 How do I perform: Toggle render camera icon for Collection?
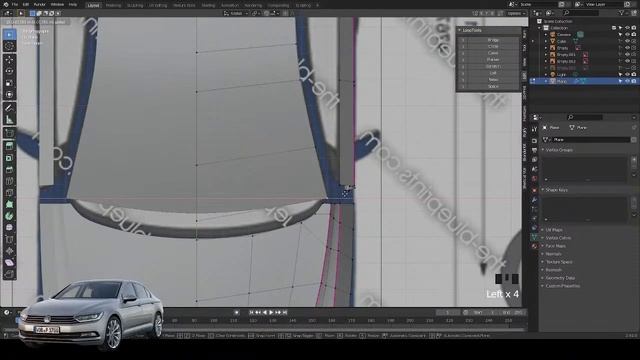[x=633, y=28]
